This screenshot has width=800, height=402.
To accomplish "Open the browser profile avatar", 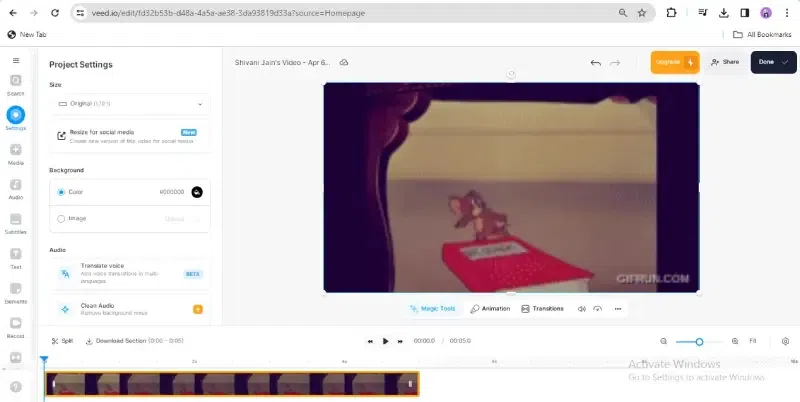I will (766, 13).
